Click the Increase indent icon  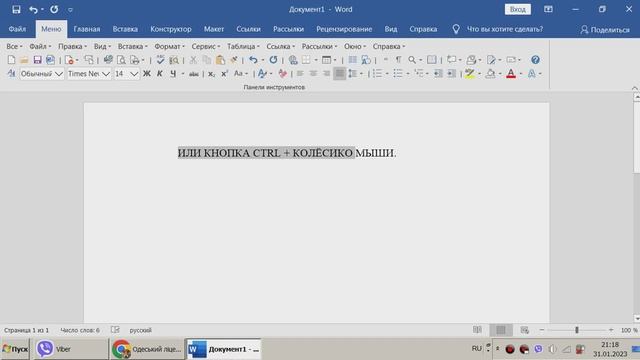(x=451, y=74)
